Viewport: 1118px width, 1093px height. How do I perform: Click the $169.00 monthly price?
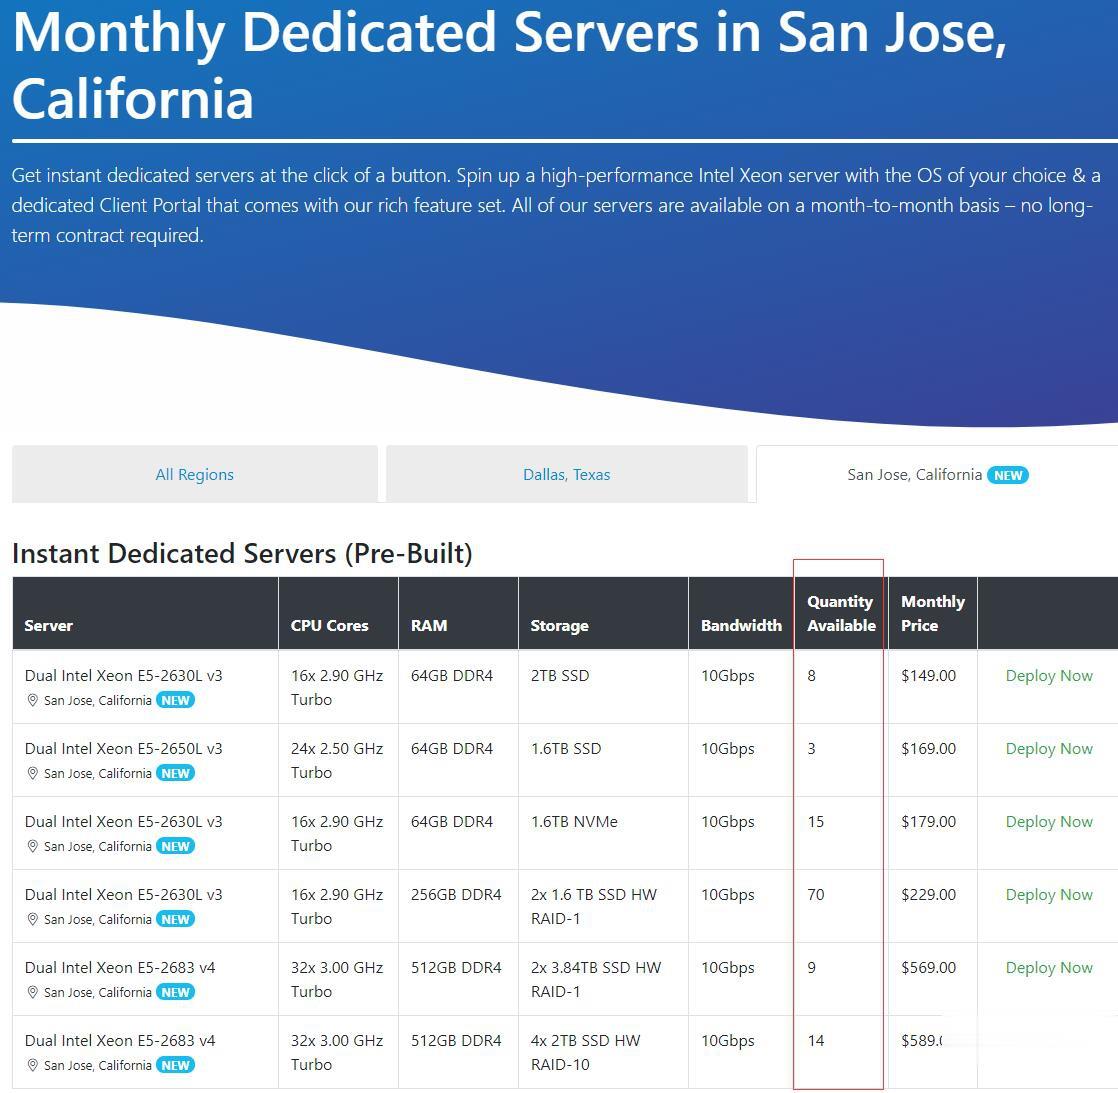click(928, 749)
